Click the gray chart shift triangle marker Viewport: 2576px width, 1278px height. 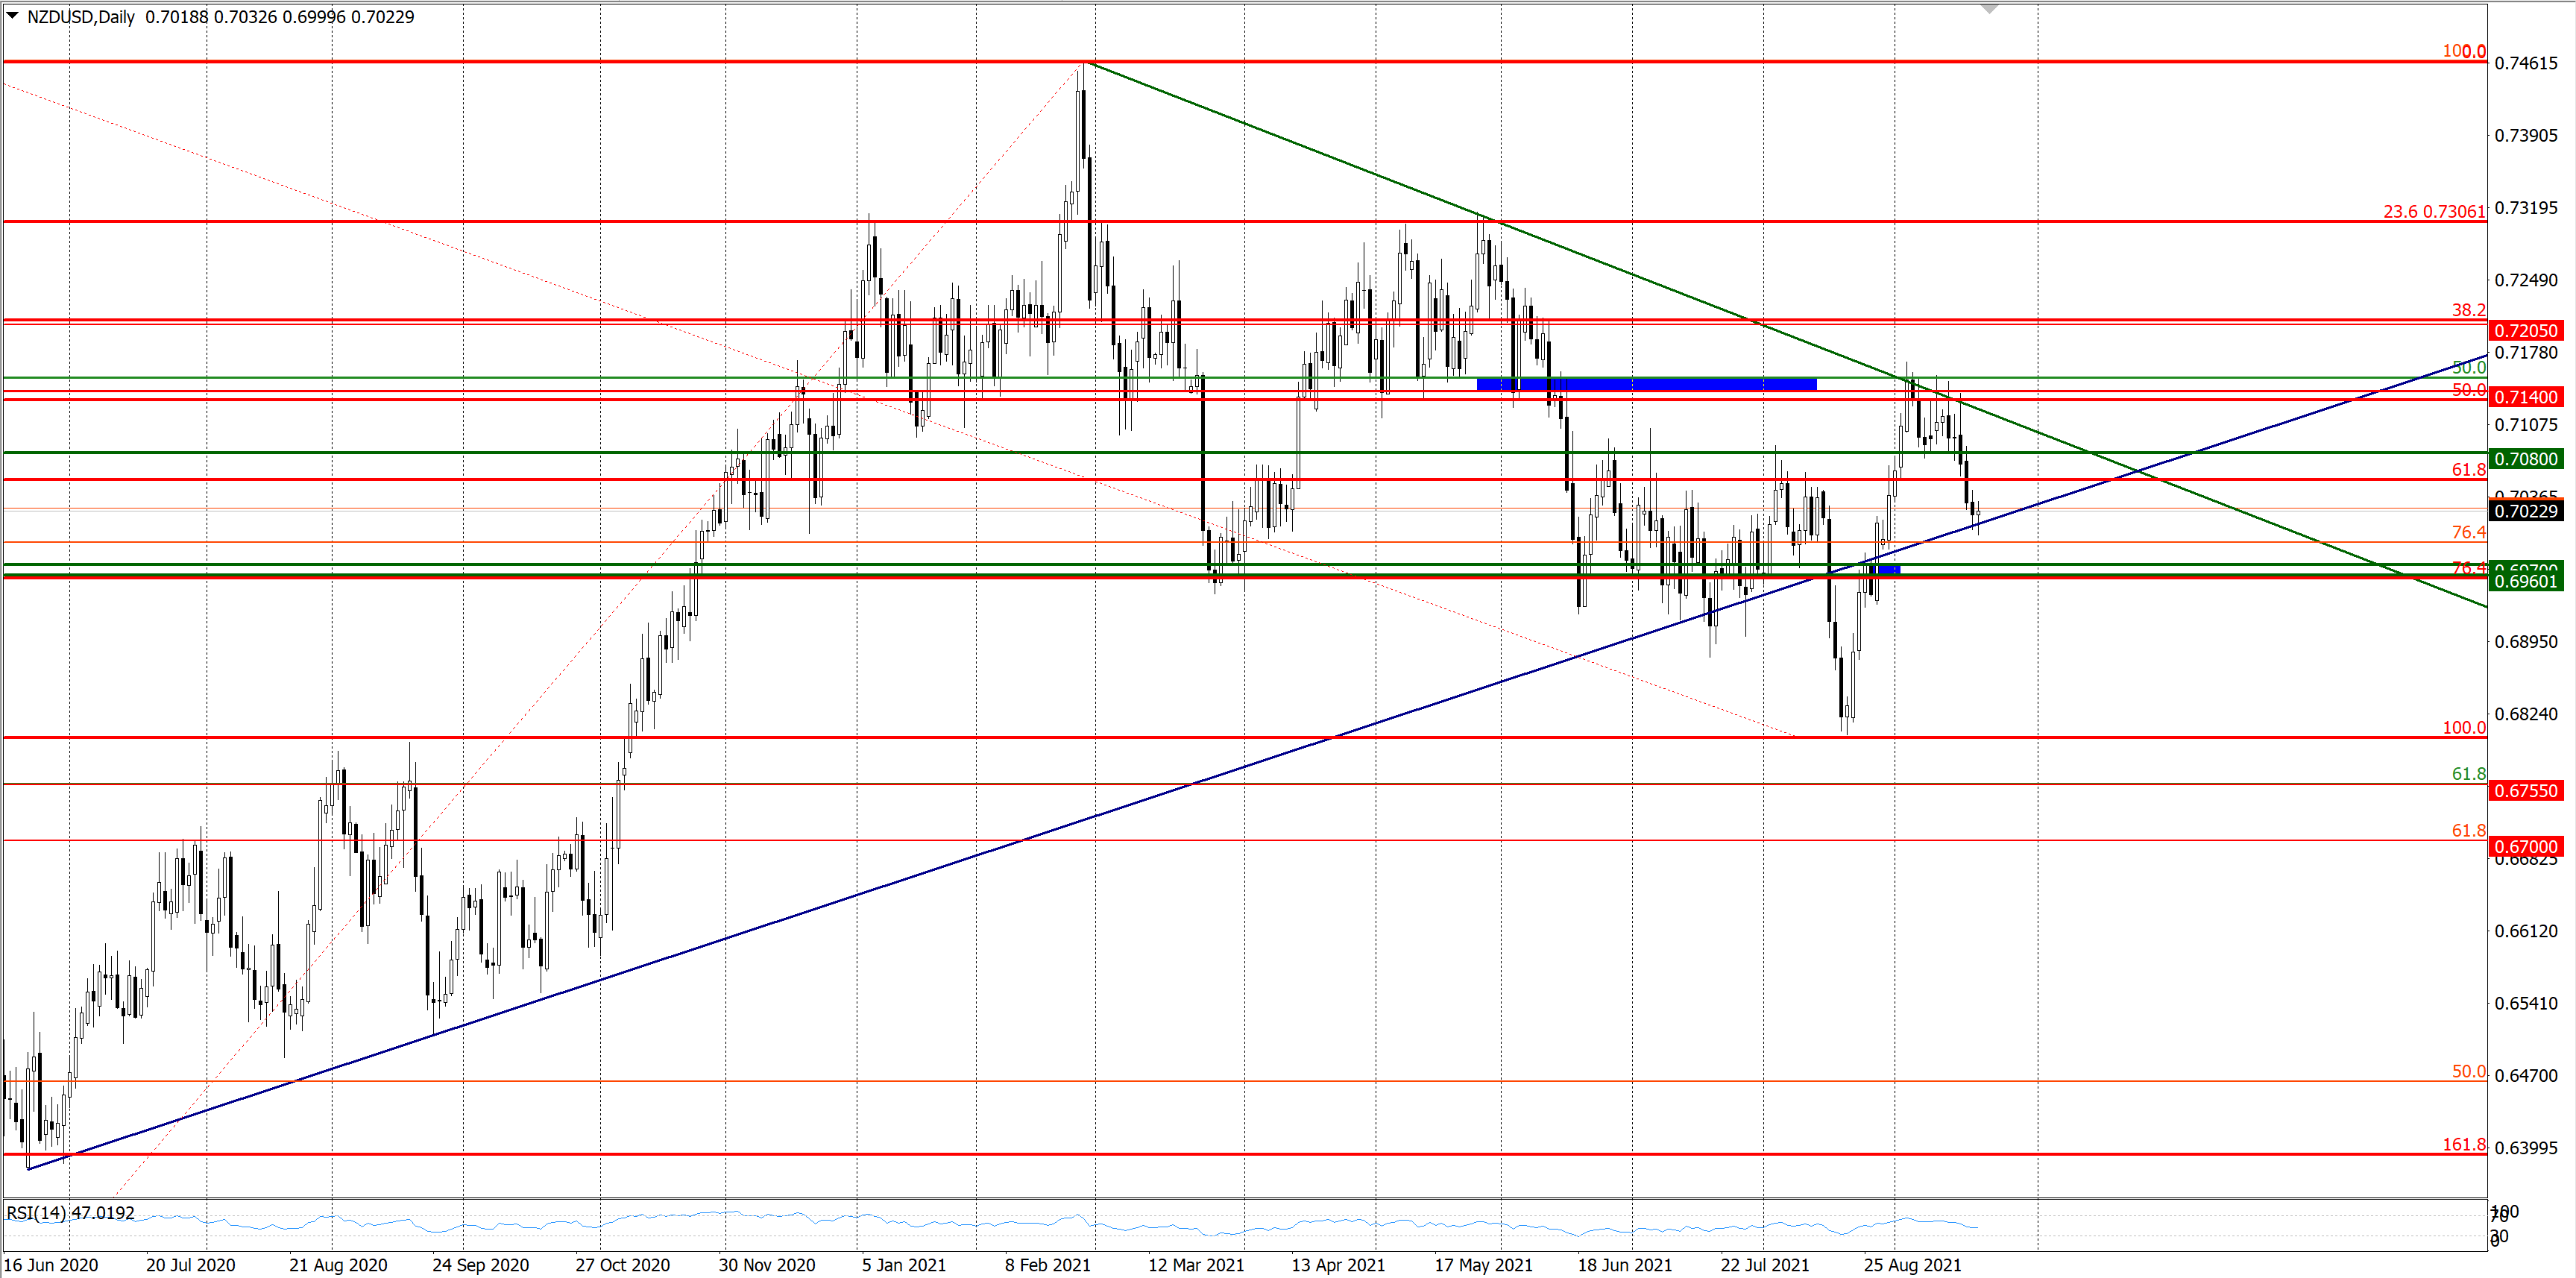point(1989,9)
